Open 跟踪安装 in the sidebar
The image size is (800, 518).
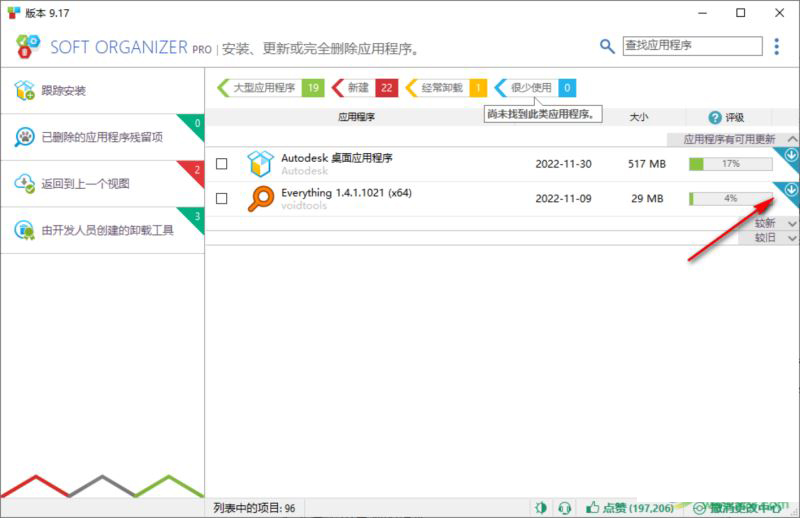coord(102,90)
